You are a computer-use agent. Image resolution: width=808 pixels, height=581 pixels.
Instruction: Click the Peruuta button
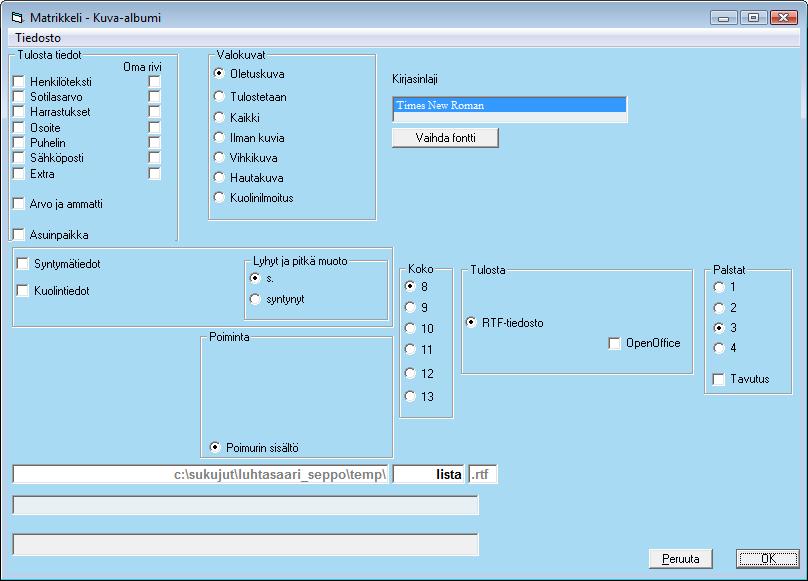click(680, 559)
